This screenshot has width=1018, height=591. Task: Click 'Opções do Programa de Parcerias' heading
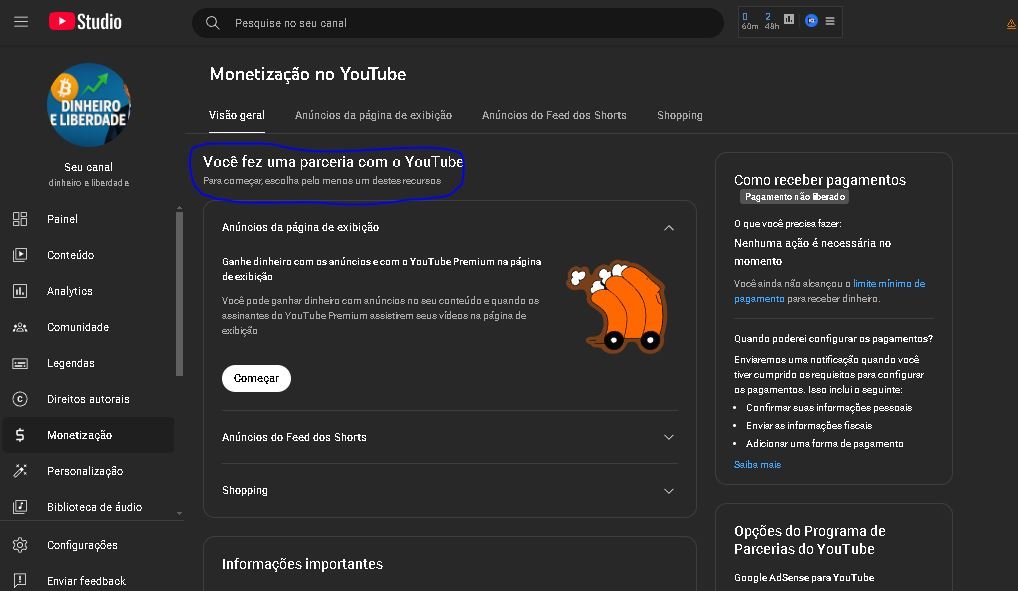(810, 540)
